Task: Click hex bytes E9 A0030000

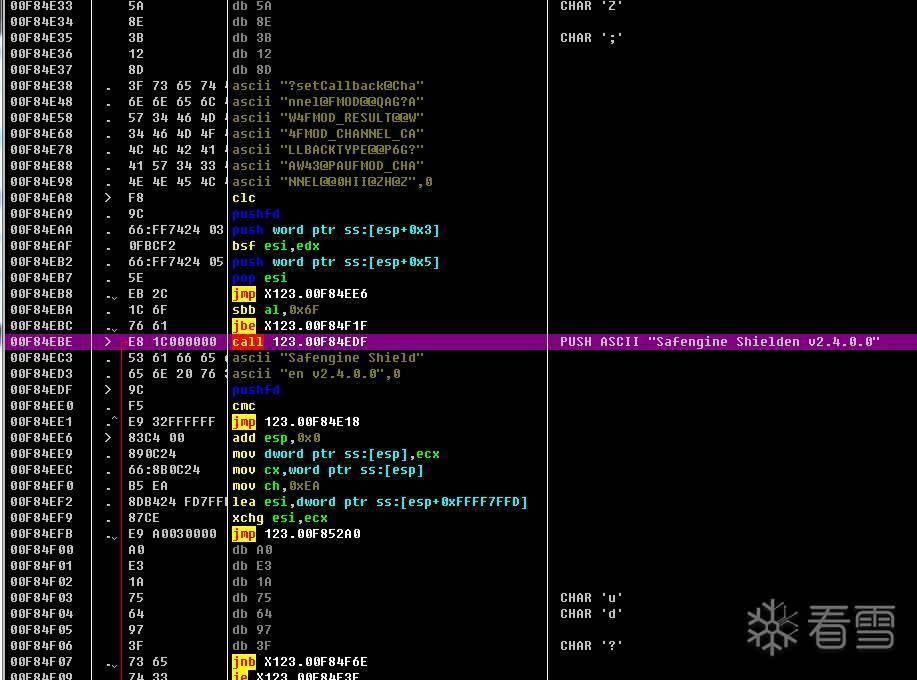Action: click(x=172, y=534)
